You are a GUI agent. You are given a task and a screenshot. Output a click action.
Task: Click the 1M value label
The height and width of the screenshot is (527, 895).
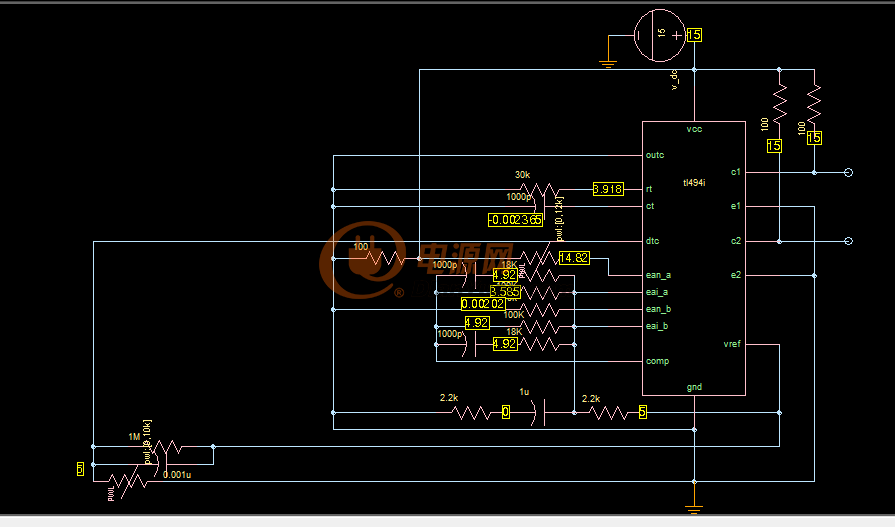tap(134, 437)
